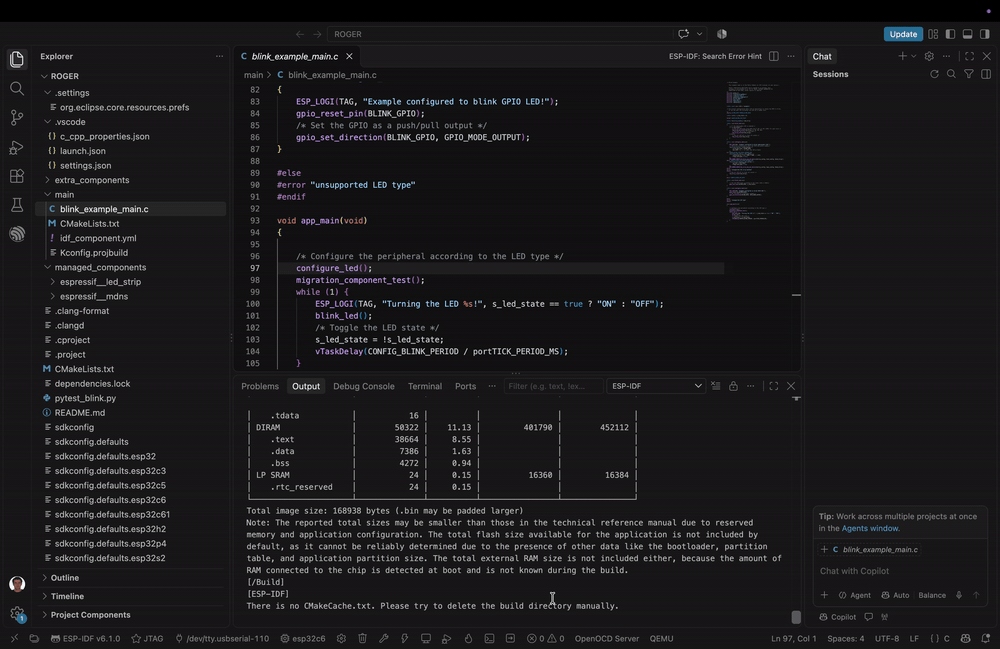
Task: Click the full clean trash icon
Action: tap(362, 638)
